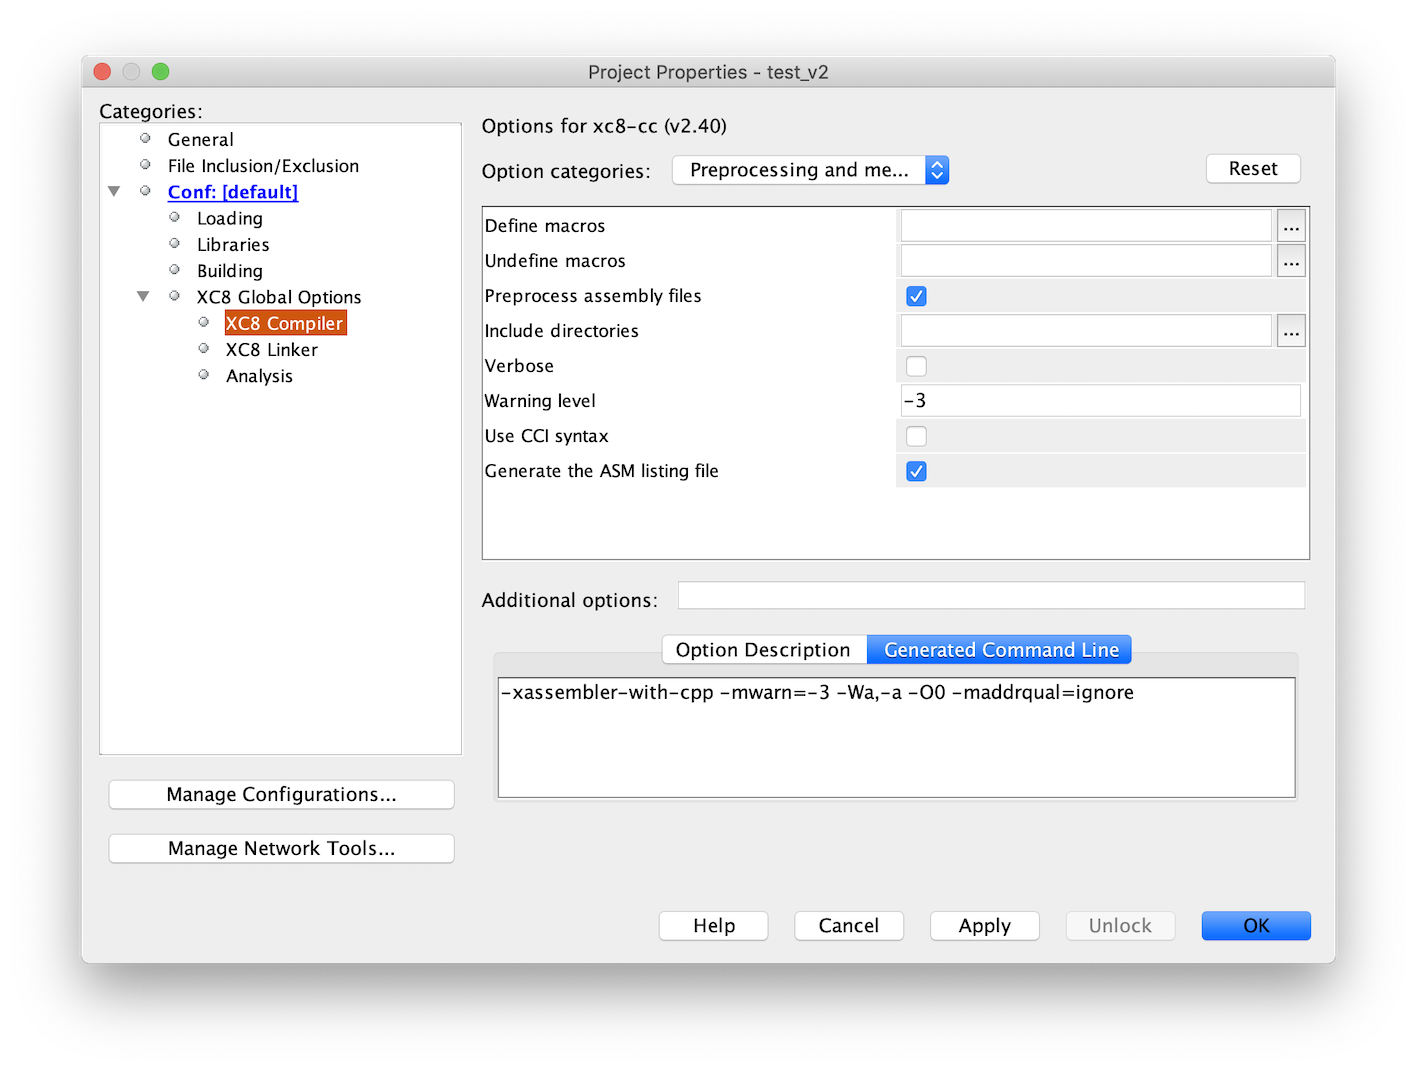This screenshot has width=1417, height=1071.
Task: Open the Option categories dropdown
Action: point(810,170)
